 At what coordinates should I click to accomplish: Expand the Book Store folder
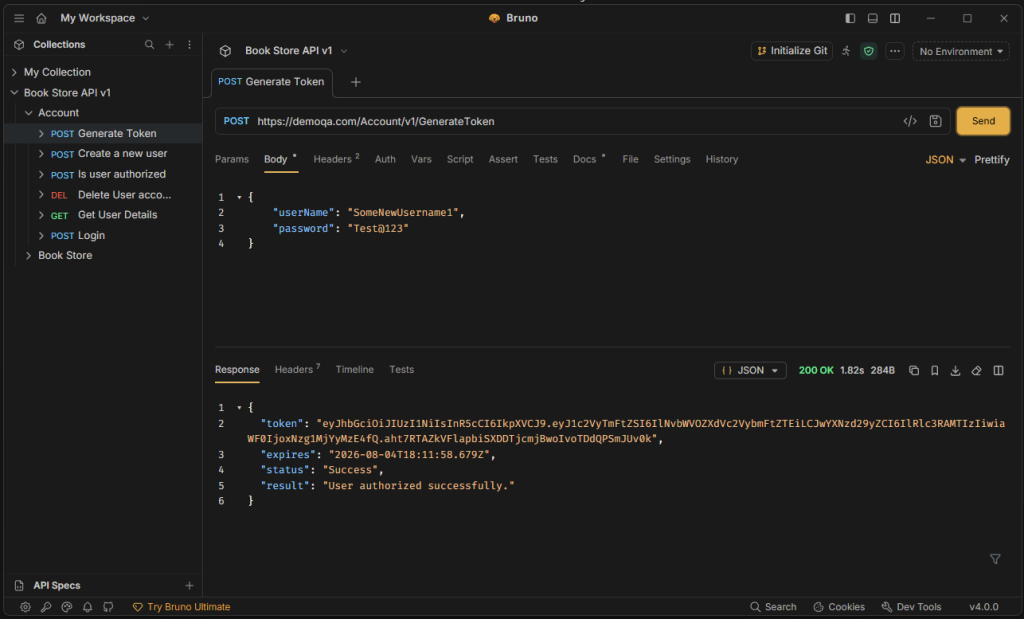tap(29, 255)
